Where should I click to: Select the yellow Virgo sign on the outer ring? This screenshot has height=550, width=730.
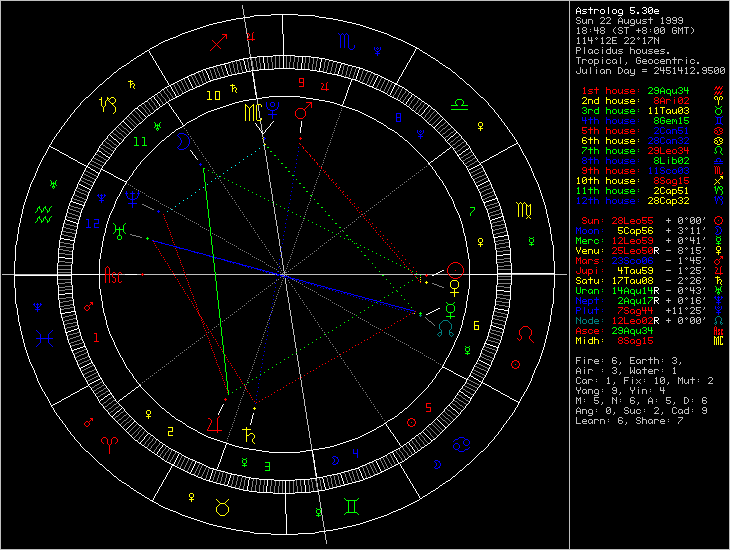[x=522, y=213]
